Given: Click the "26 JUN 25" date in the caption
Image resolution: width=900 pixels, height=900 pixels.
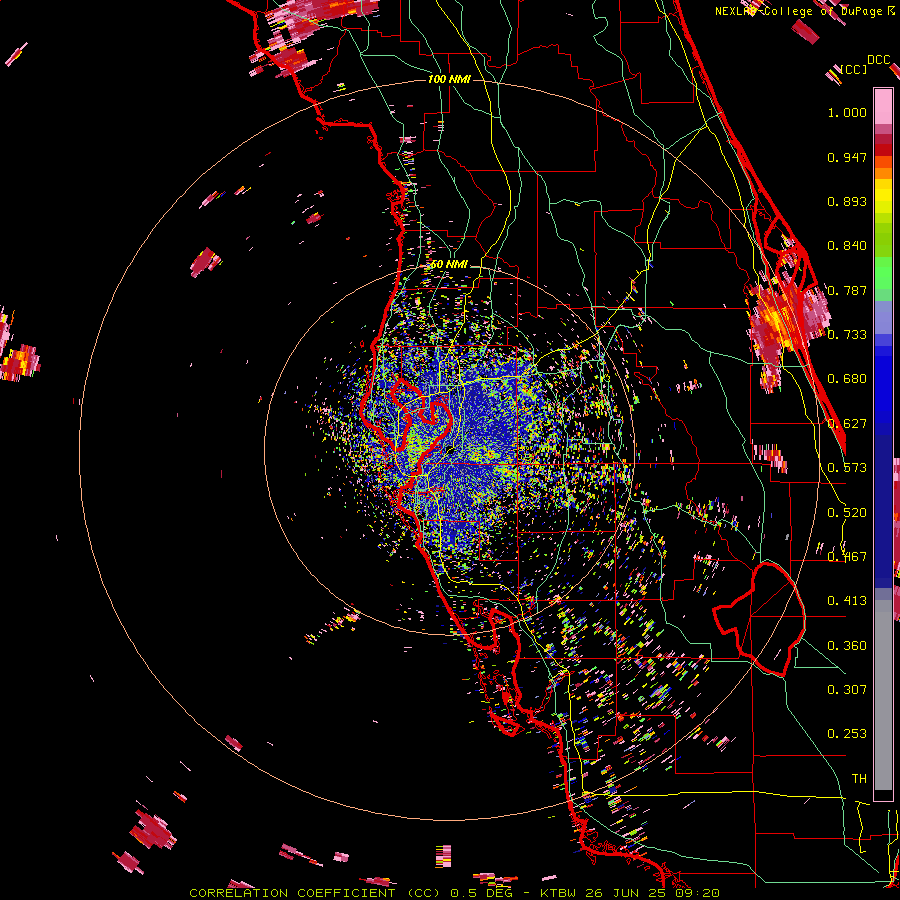Looking at the screenshot, I should [623, 893].
